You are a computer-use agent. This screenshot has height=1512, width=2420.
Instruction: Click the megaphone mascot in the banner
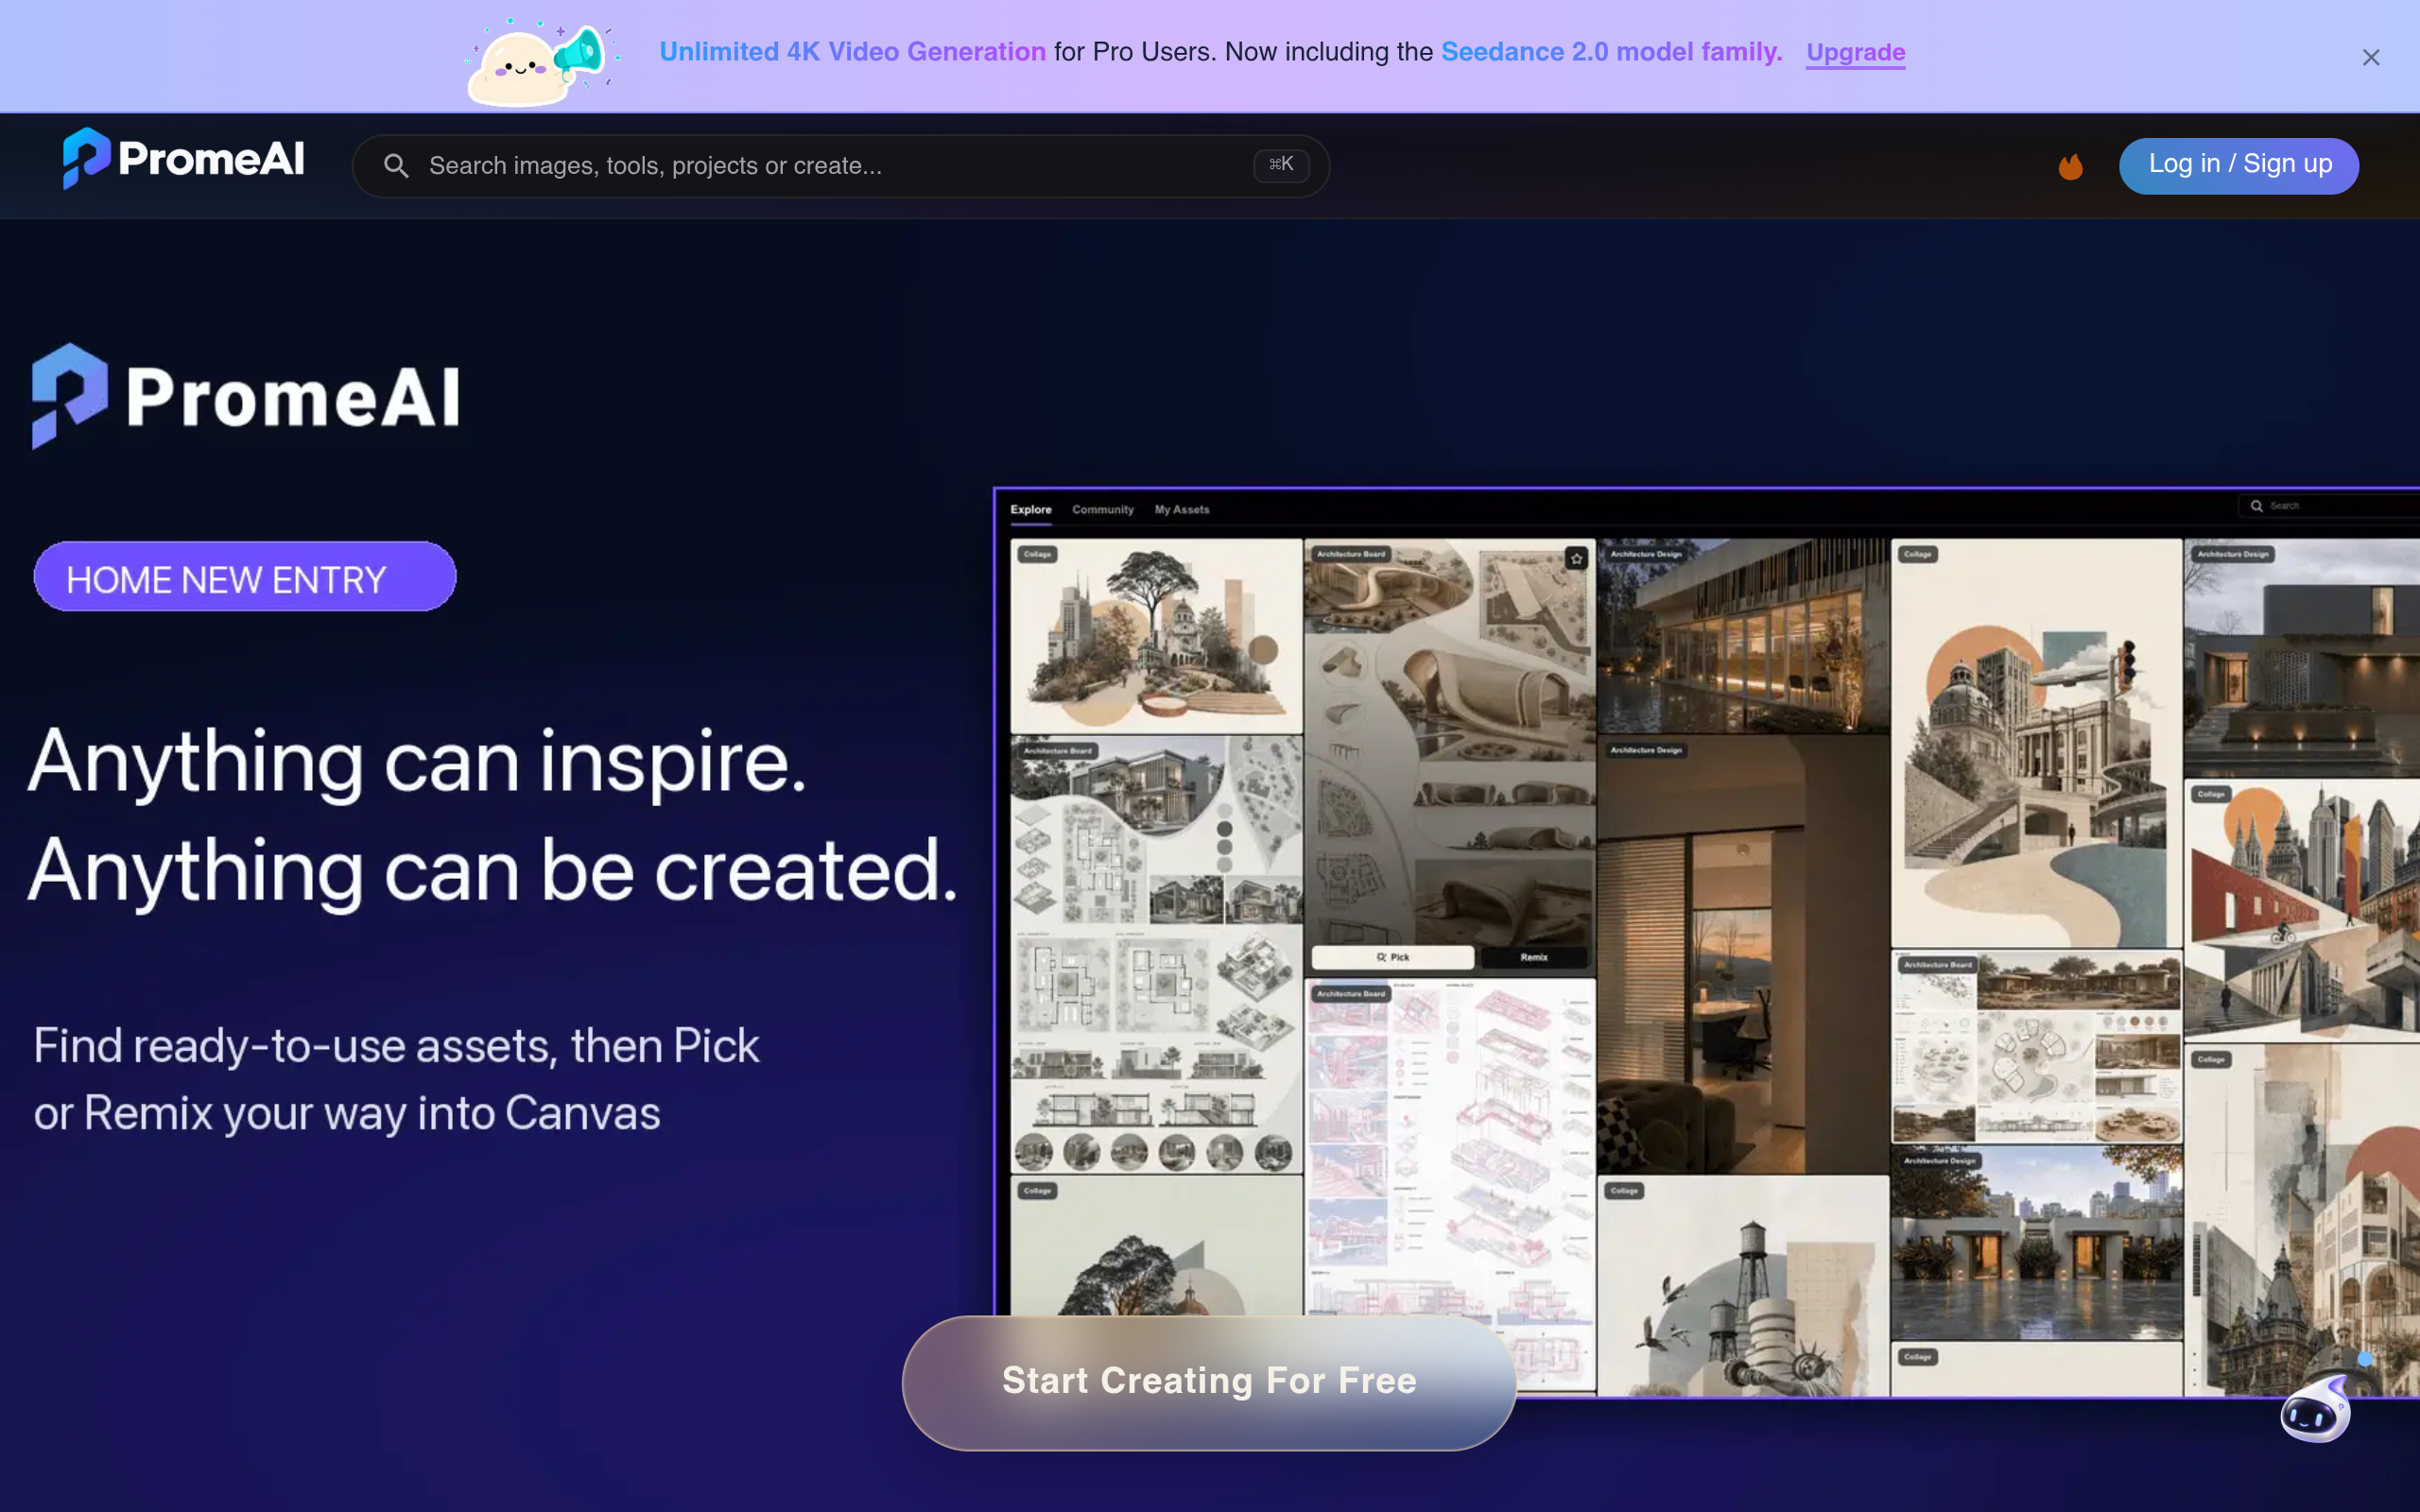(542, 62)
